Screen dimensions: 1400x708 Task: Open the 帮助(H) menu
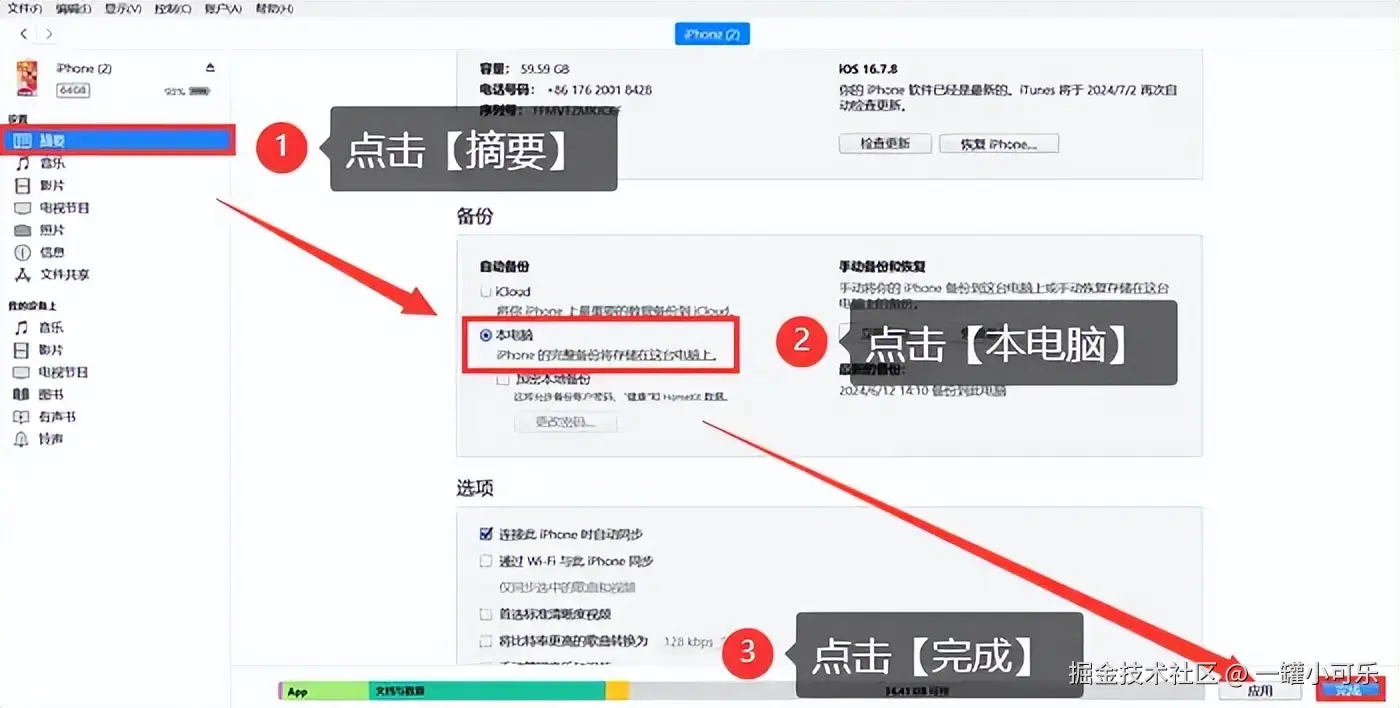273,9
